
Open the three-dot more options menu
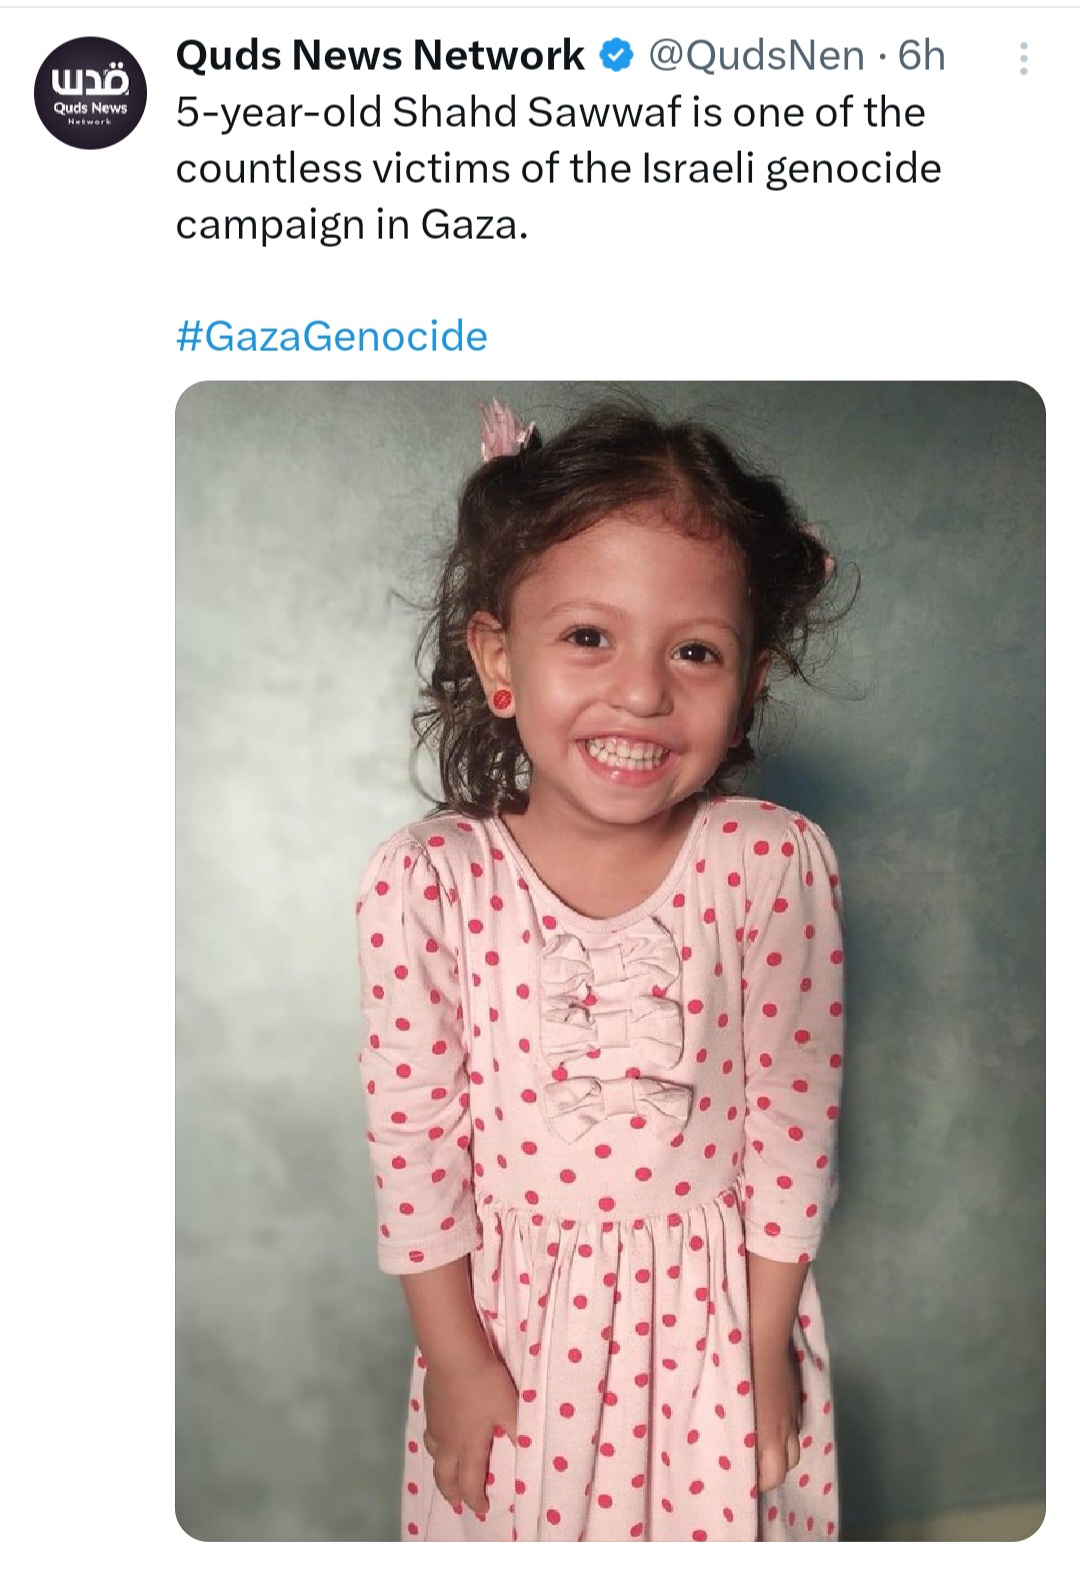[x=1023, y=59]
